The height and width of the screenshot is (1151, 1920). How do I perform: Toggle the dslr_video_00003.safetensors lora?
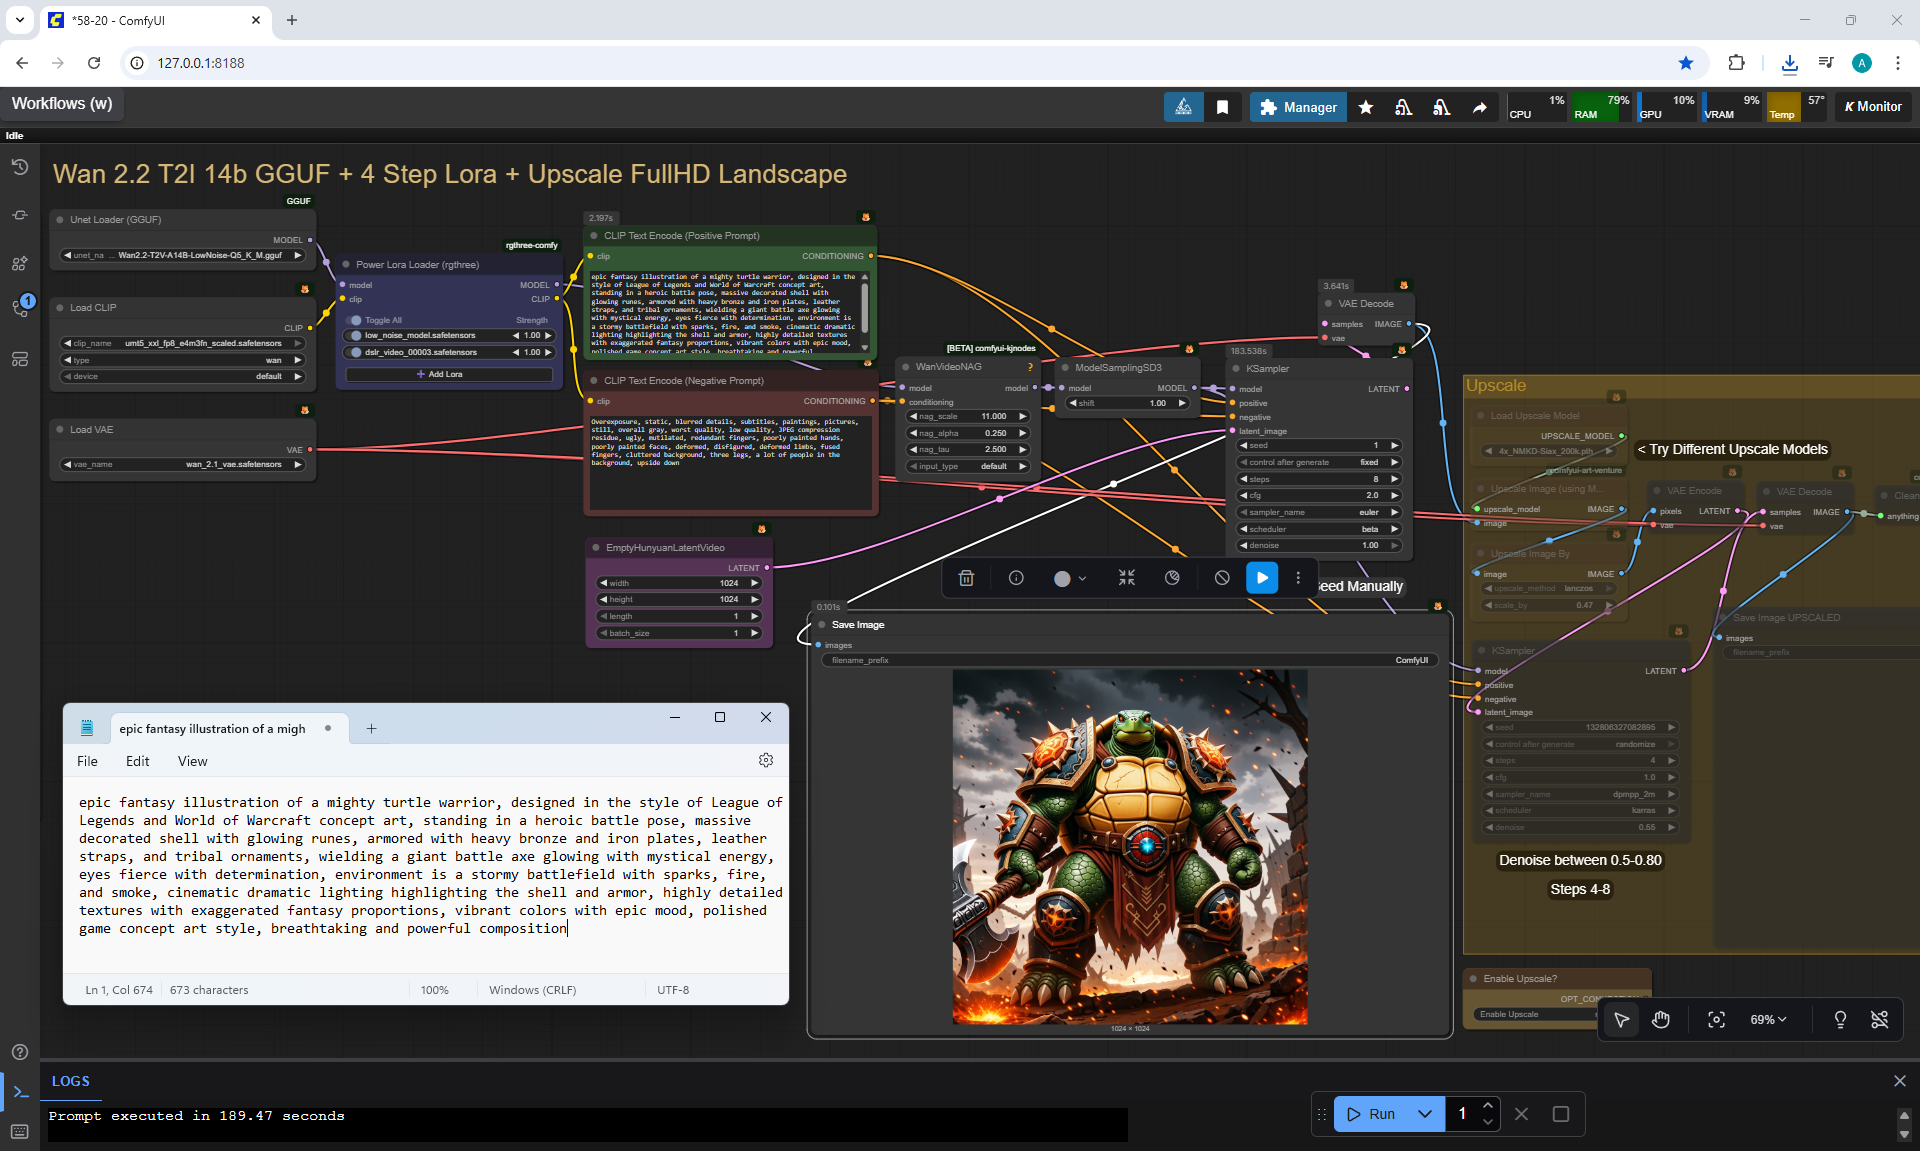tap(356, 352)
